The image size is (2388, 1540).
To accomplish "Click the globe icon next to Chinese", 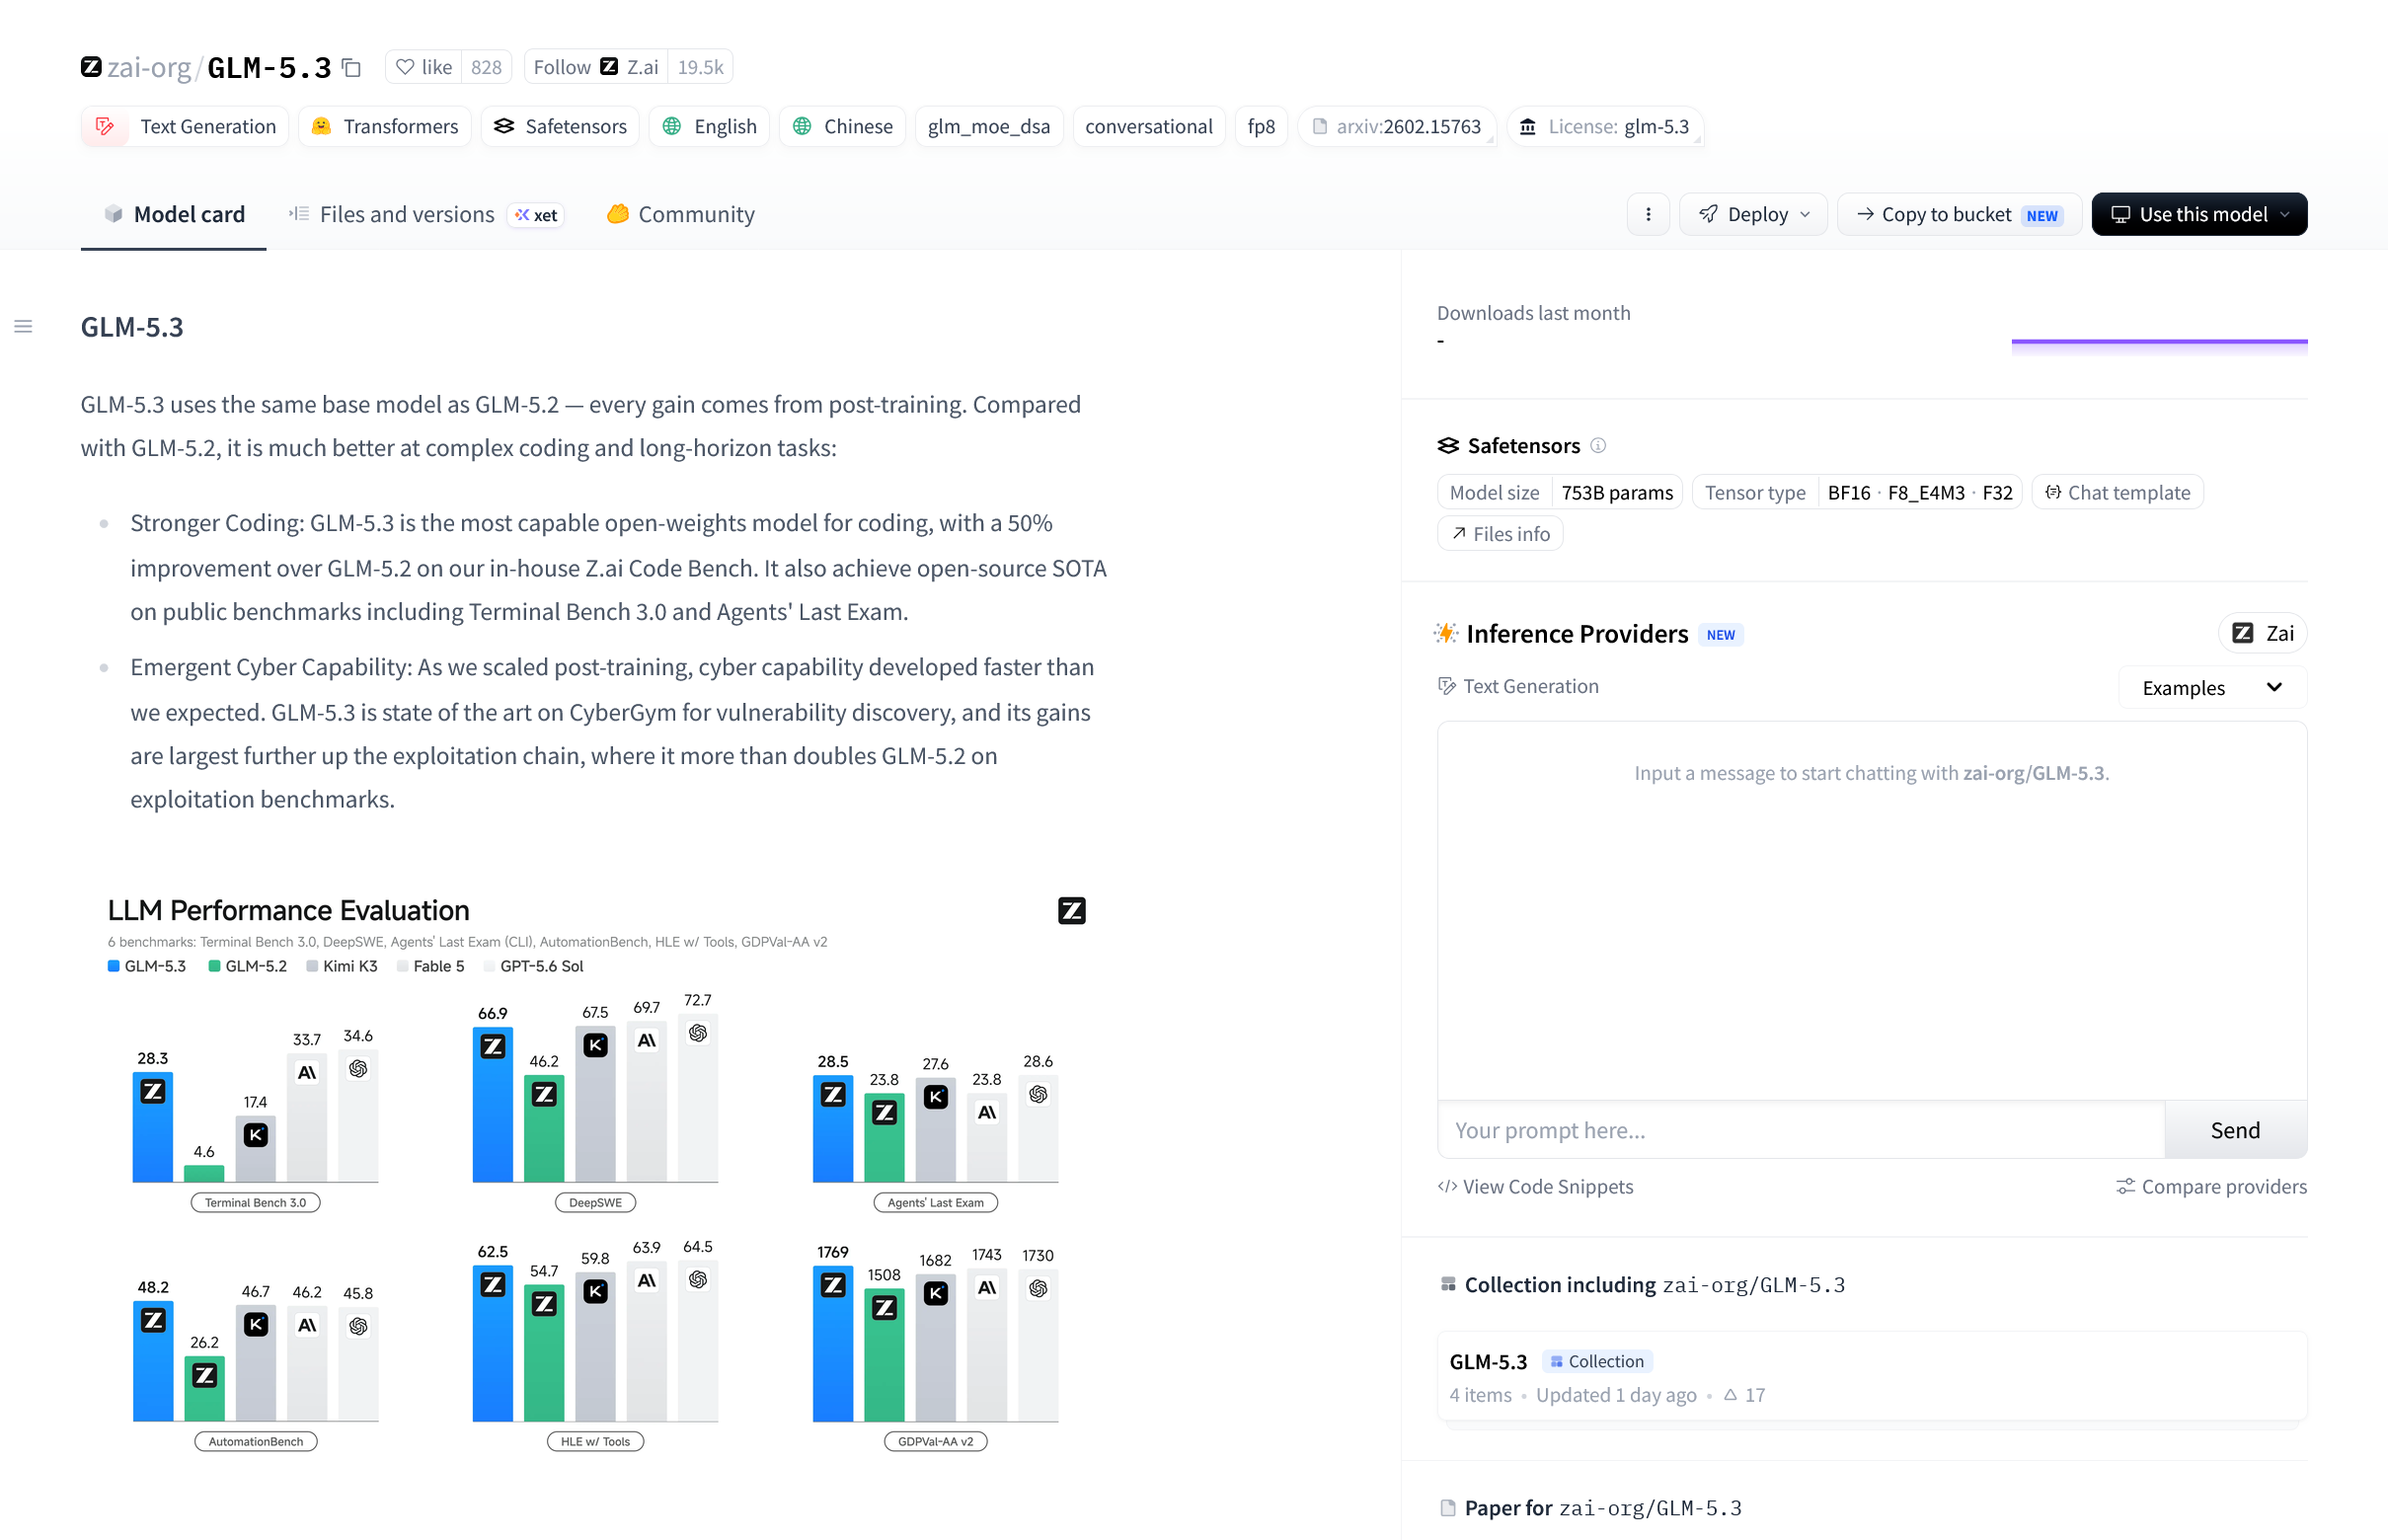I will tap(802, 126).
